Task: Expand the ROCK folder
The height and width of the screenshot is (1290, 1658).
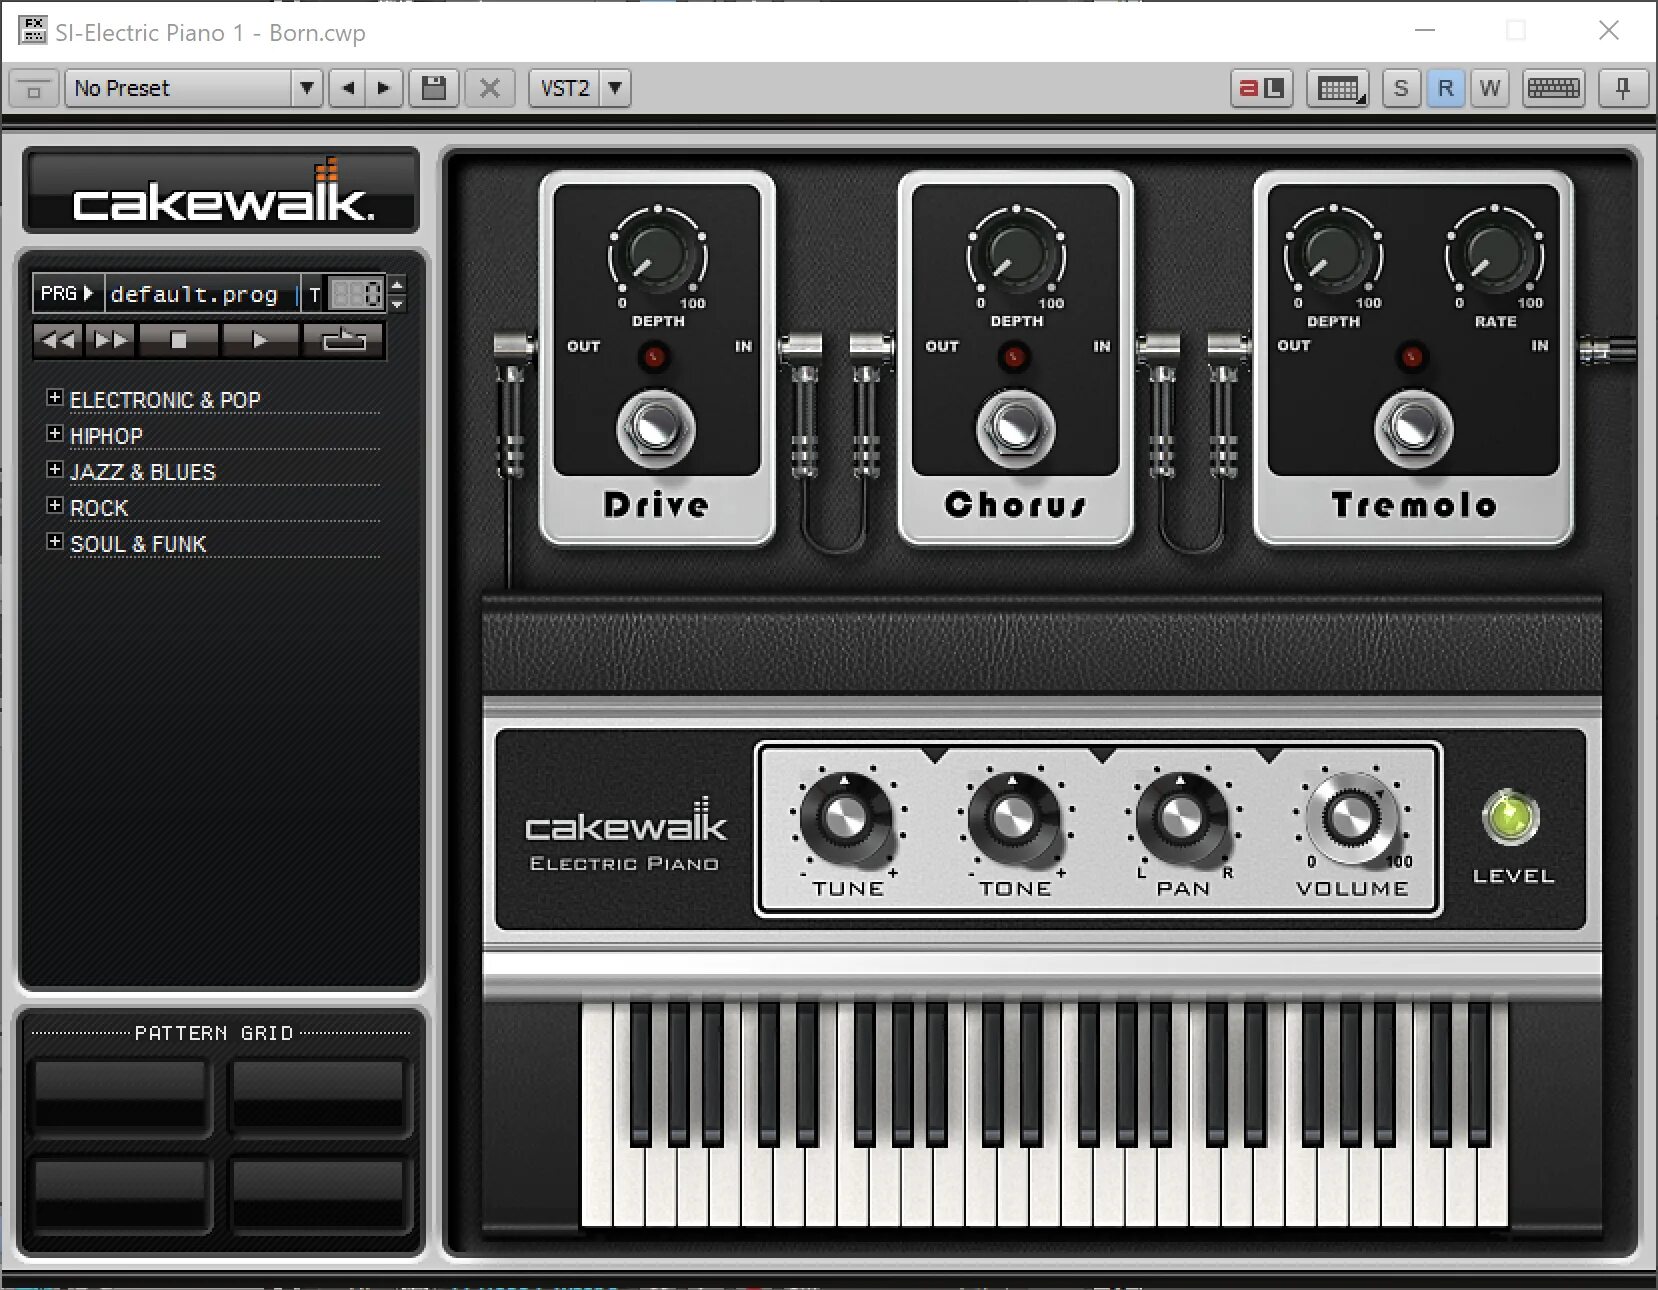Action: point(55,505)
